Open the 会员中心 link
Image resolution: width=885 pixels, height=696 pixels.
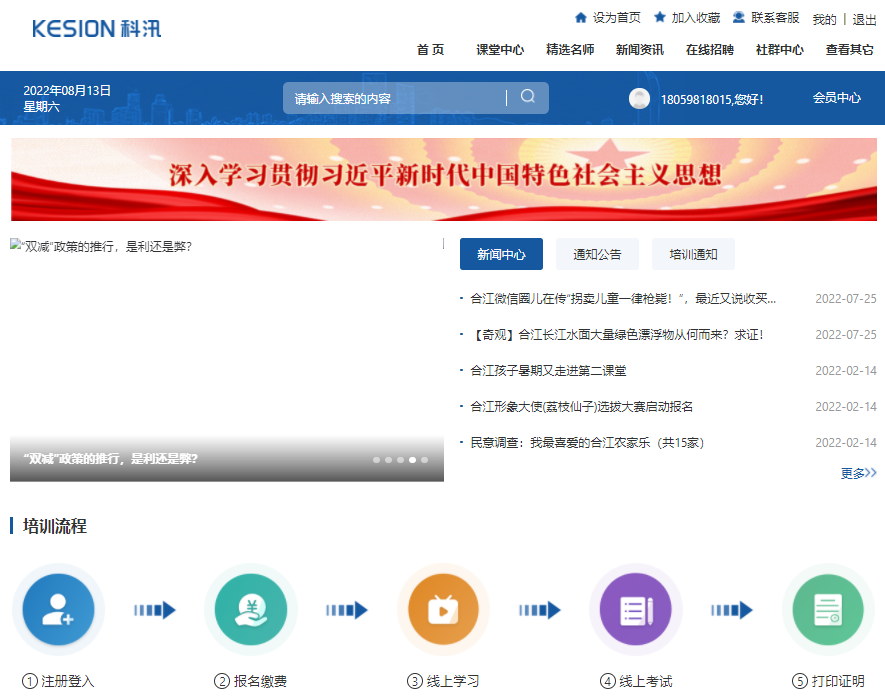coord(838,97)
